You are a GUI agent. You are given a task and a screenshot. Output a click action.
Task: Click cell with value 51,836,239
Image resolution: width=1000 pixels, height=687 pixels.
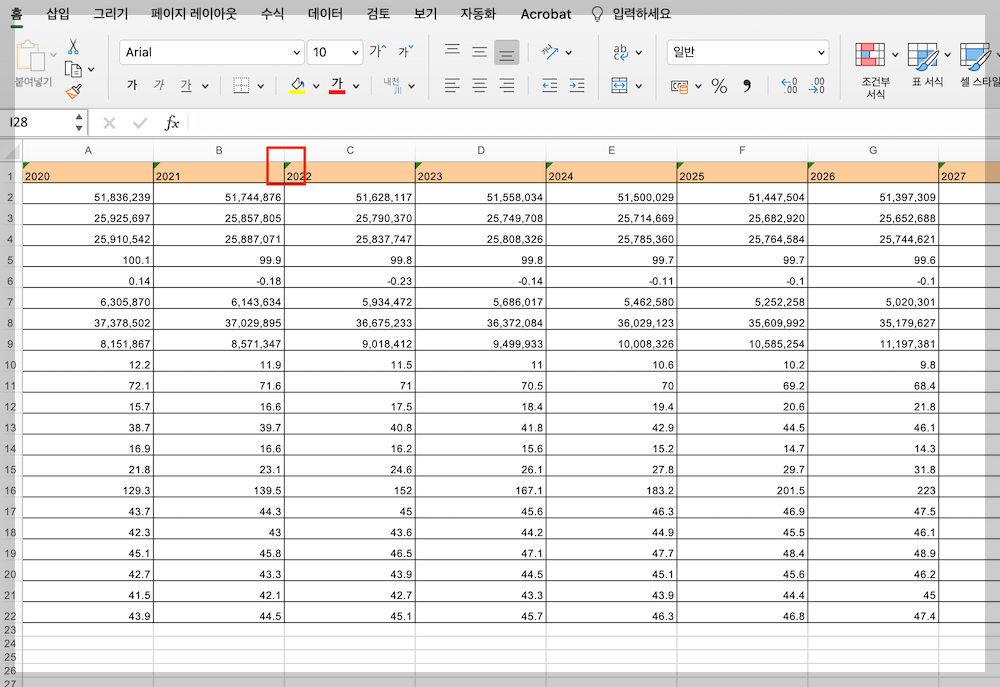coord(88,195)
